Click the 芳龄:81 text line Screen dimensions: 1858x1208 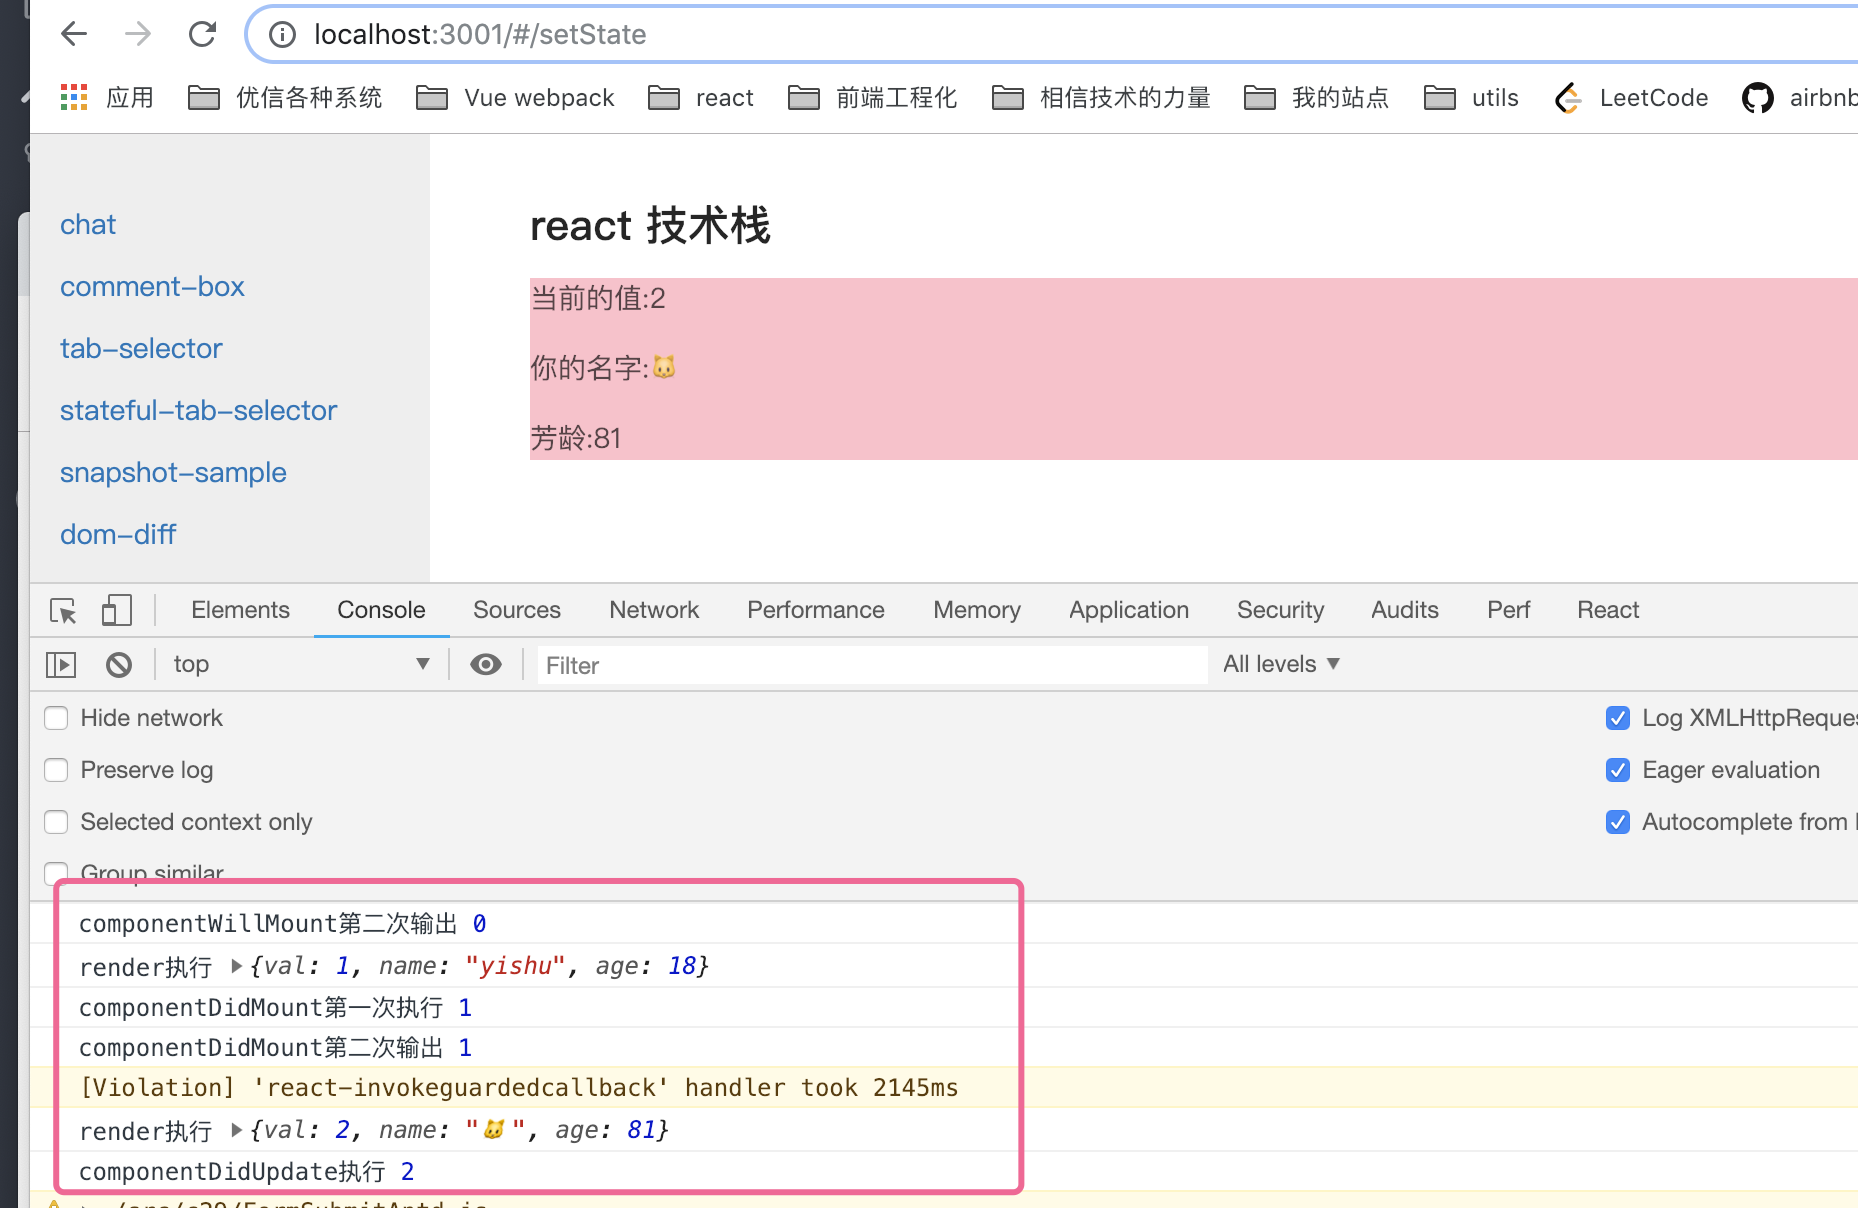pos(576,438)
